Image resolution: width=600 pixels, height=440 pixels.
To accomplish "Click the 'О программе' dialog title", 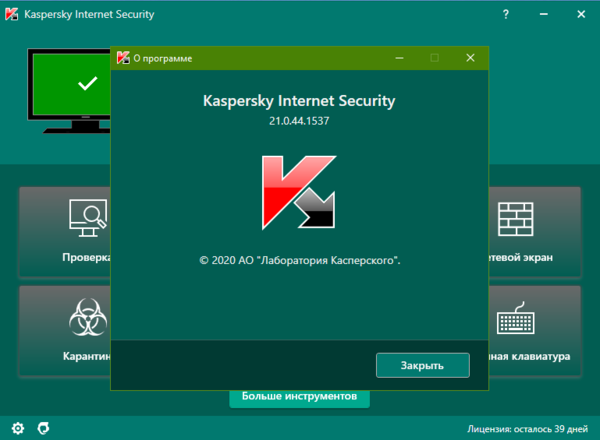I will click(x=163, y=59).
